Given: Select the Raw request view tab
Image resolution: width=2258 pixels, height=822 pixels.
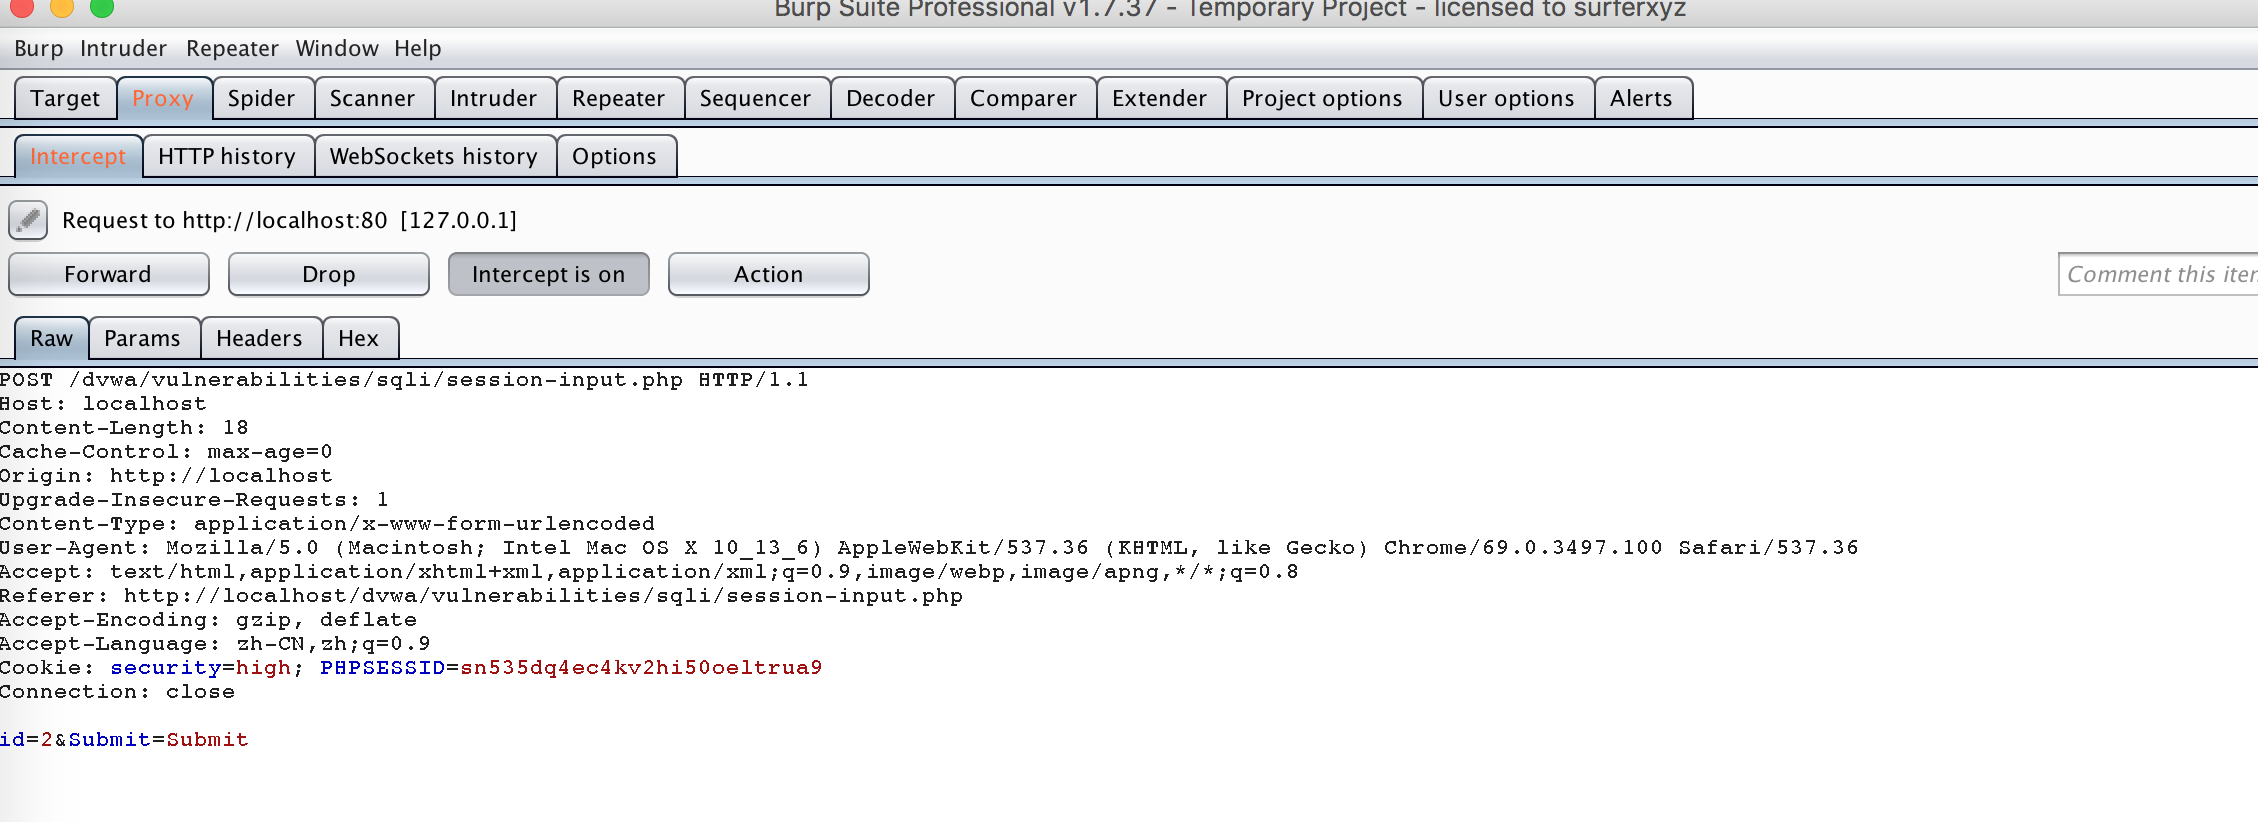Looking at the screenshot, I should (51, 338).
